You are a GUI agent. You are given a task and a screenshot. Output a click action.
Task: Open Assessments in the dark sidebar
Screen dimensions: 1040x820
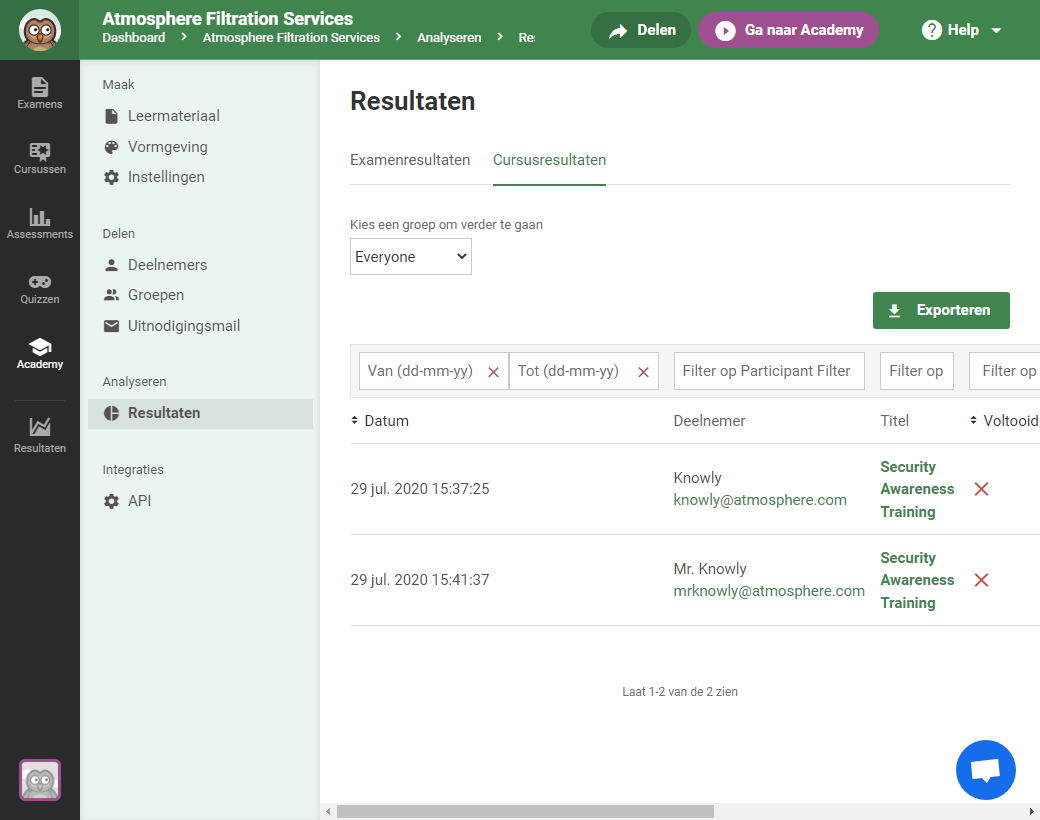click(x=40, y=223)
